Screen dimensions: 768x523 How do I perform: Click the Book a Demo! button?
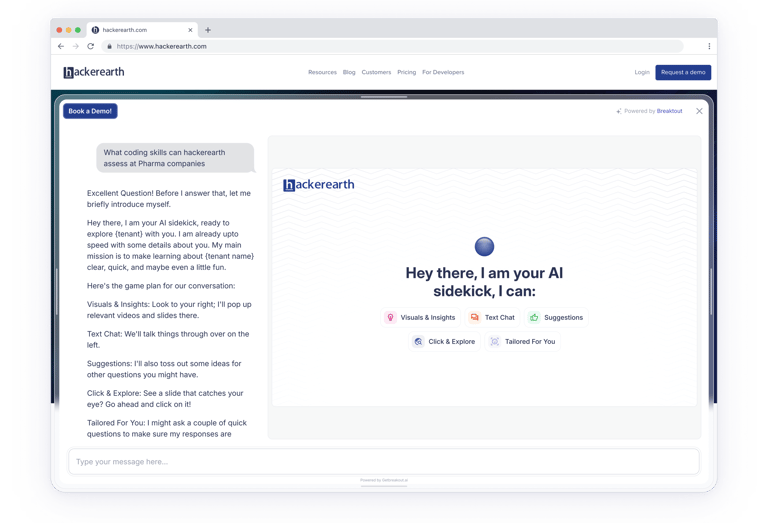point(90,111)
